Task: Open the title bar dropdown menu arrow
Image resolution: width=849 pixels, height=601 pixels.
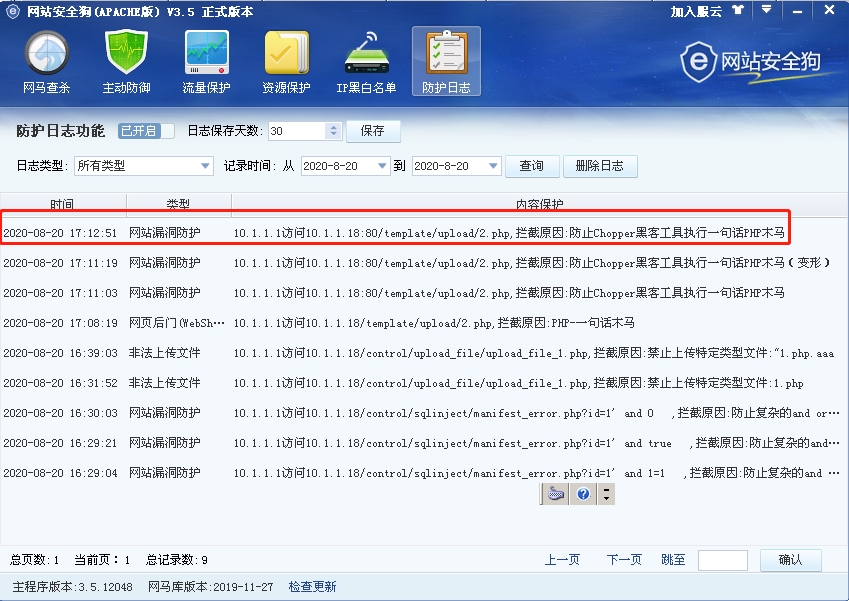Action: click(x=766, y=10)
